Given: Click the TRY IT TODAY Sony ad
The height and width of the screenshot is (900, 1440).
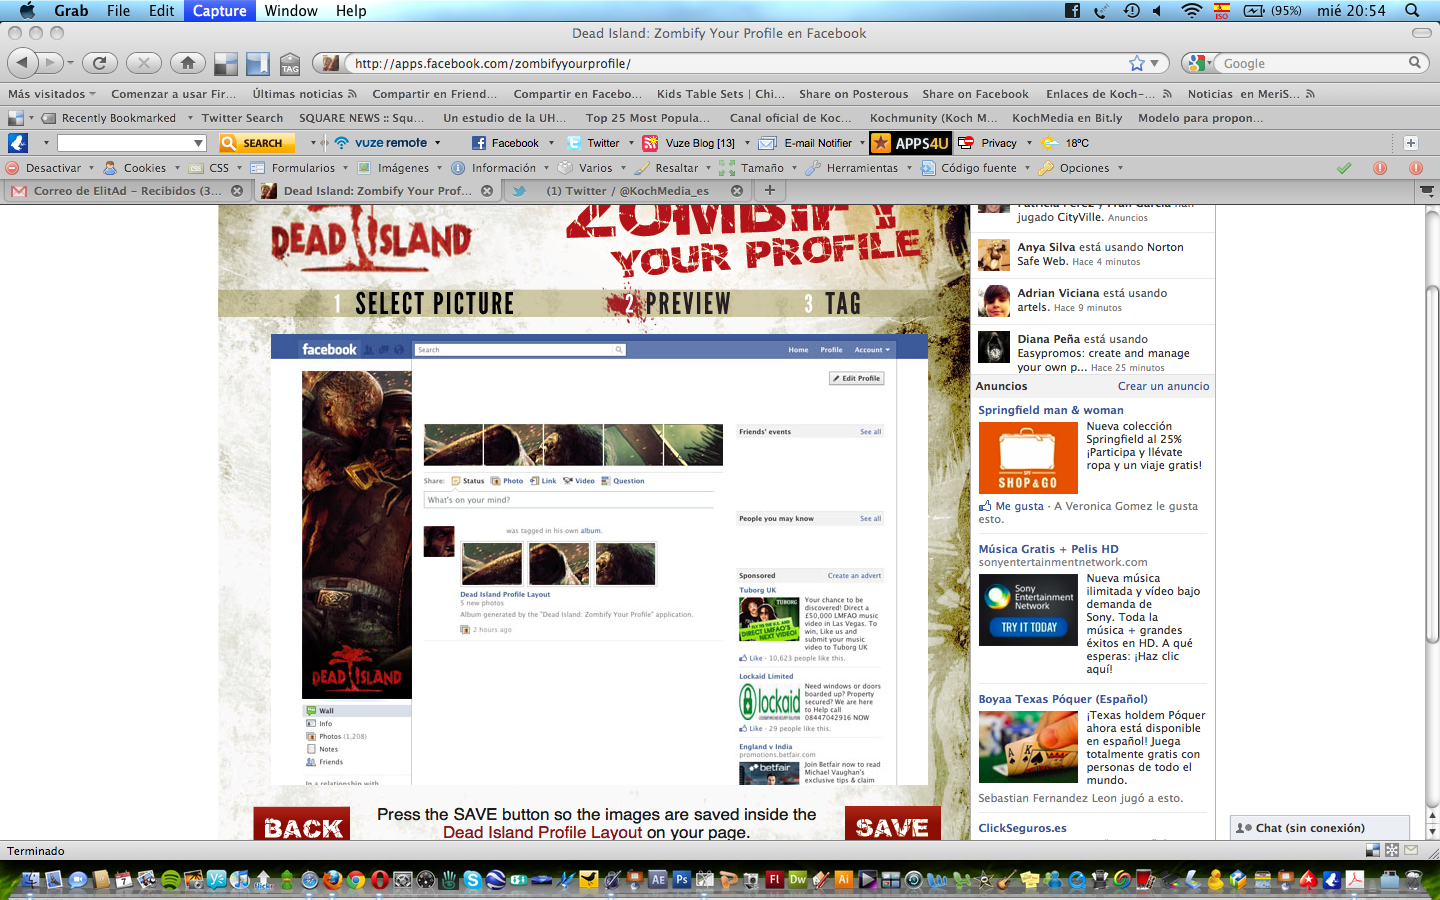Looking at the screenshot, I should [x=1029, y=627].
